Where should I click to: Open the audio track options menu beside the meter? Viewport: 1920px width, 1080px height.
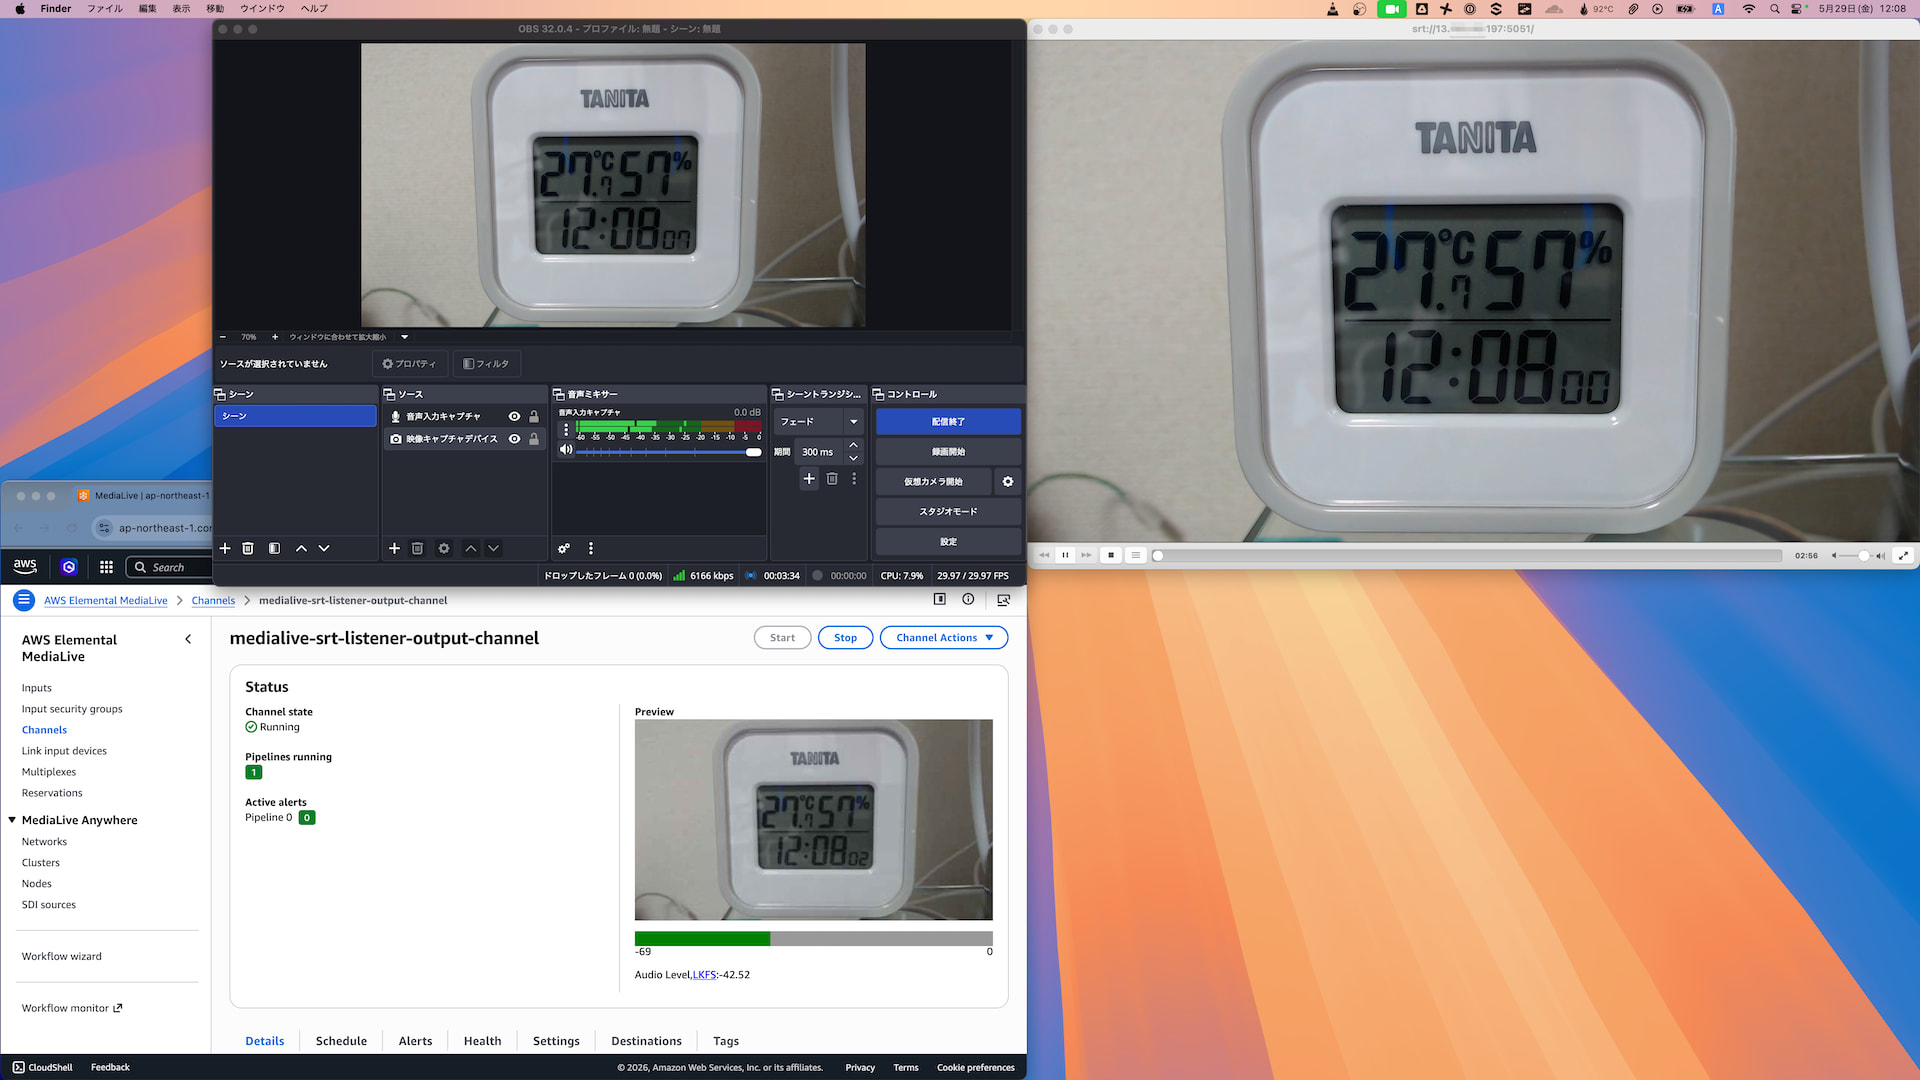[x=566, y=430]
